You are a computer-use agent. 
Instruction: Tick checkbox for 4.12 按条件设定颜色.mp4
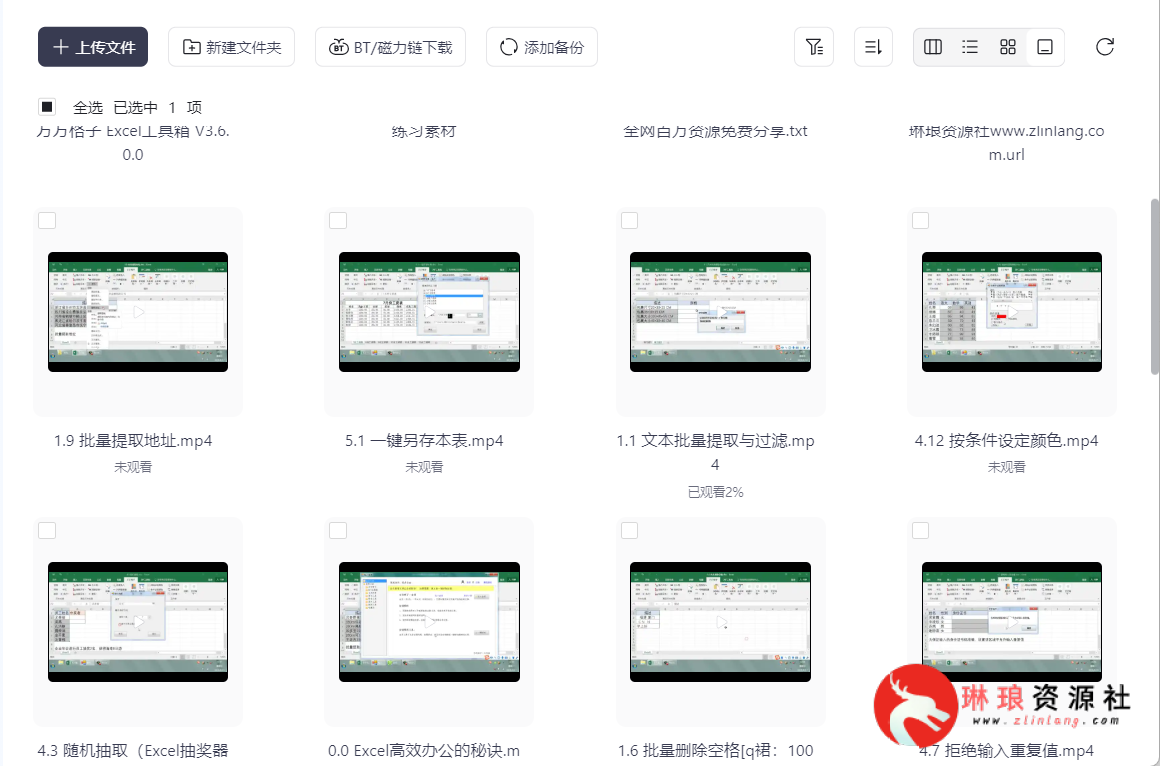(920, 221)
